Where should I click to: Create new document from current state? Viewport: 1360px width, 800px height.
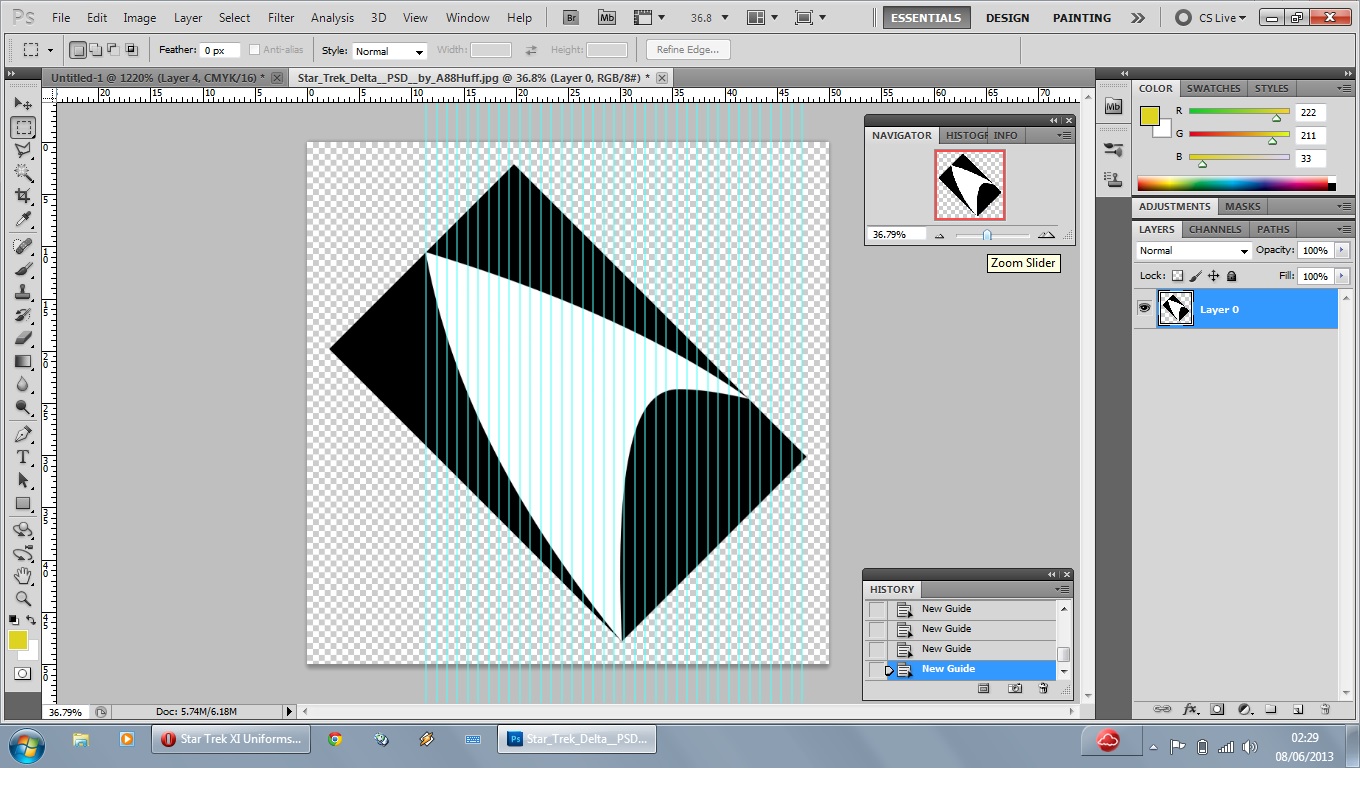[x=984, y=689]
